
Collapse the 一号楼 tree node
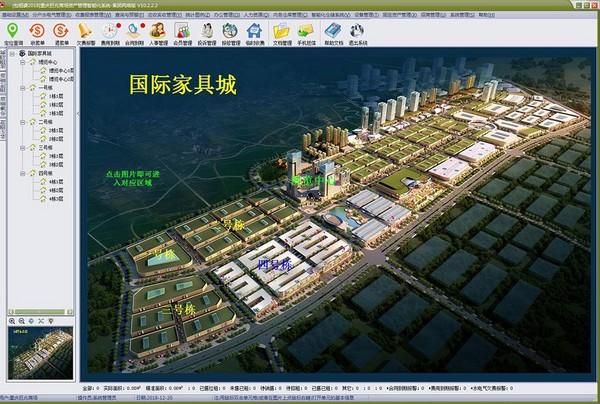pos(22,87)
